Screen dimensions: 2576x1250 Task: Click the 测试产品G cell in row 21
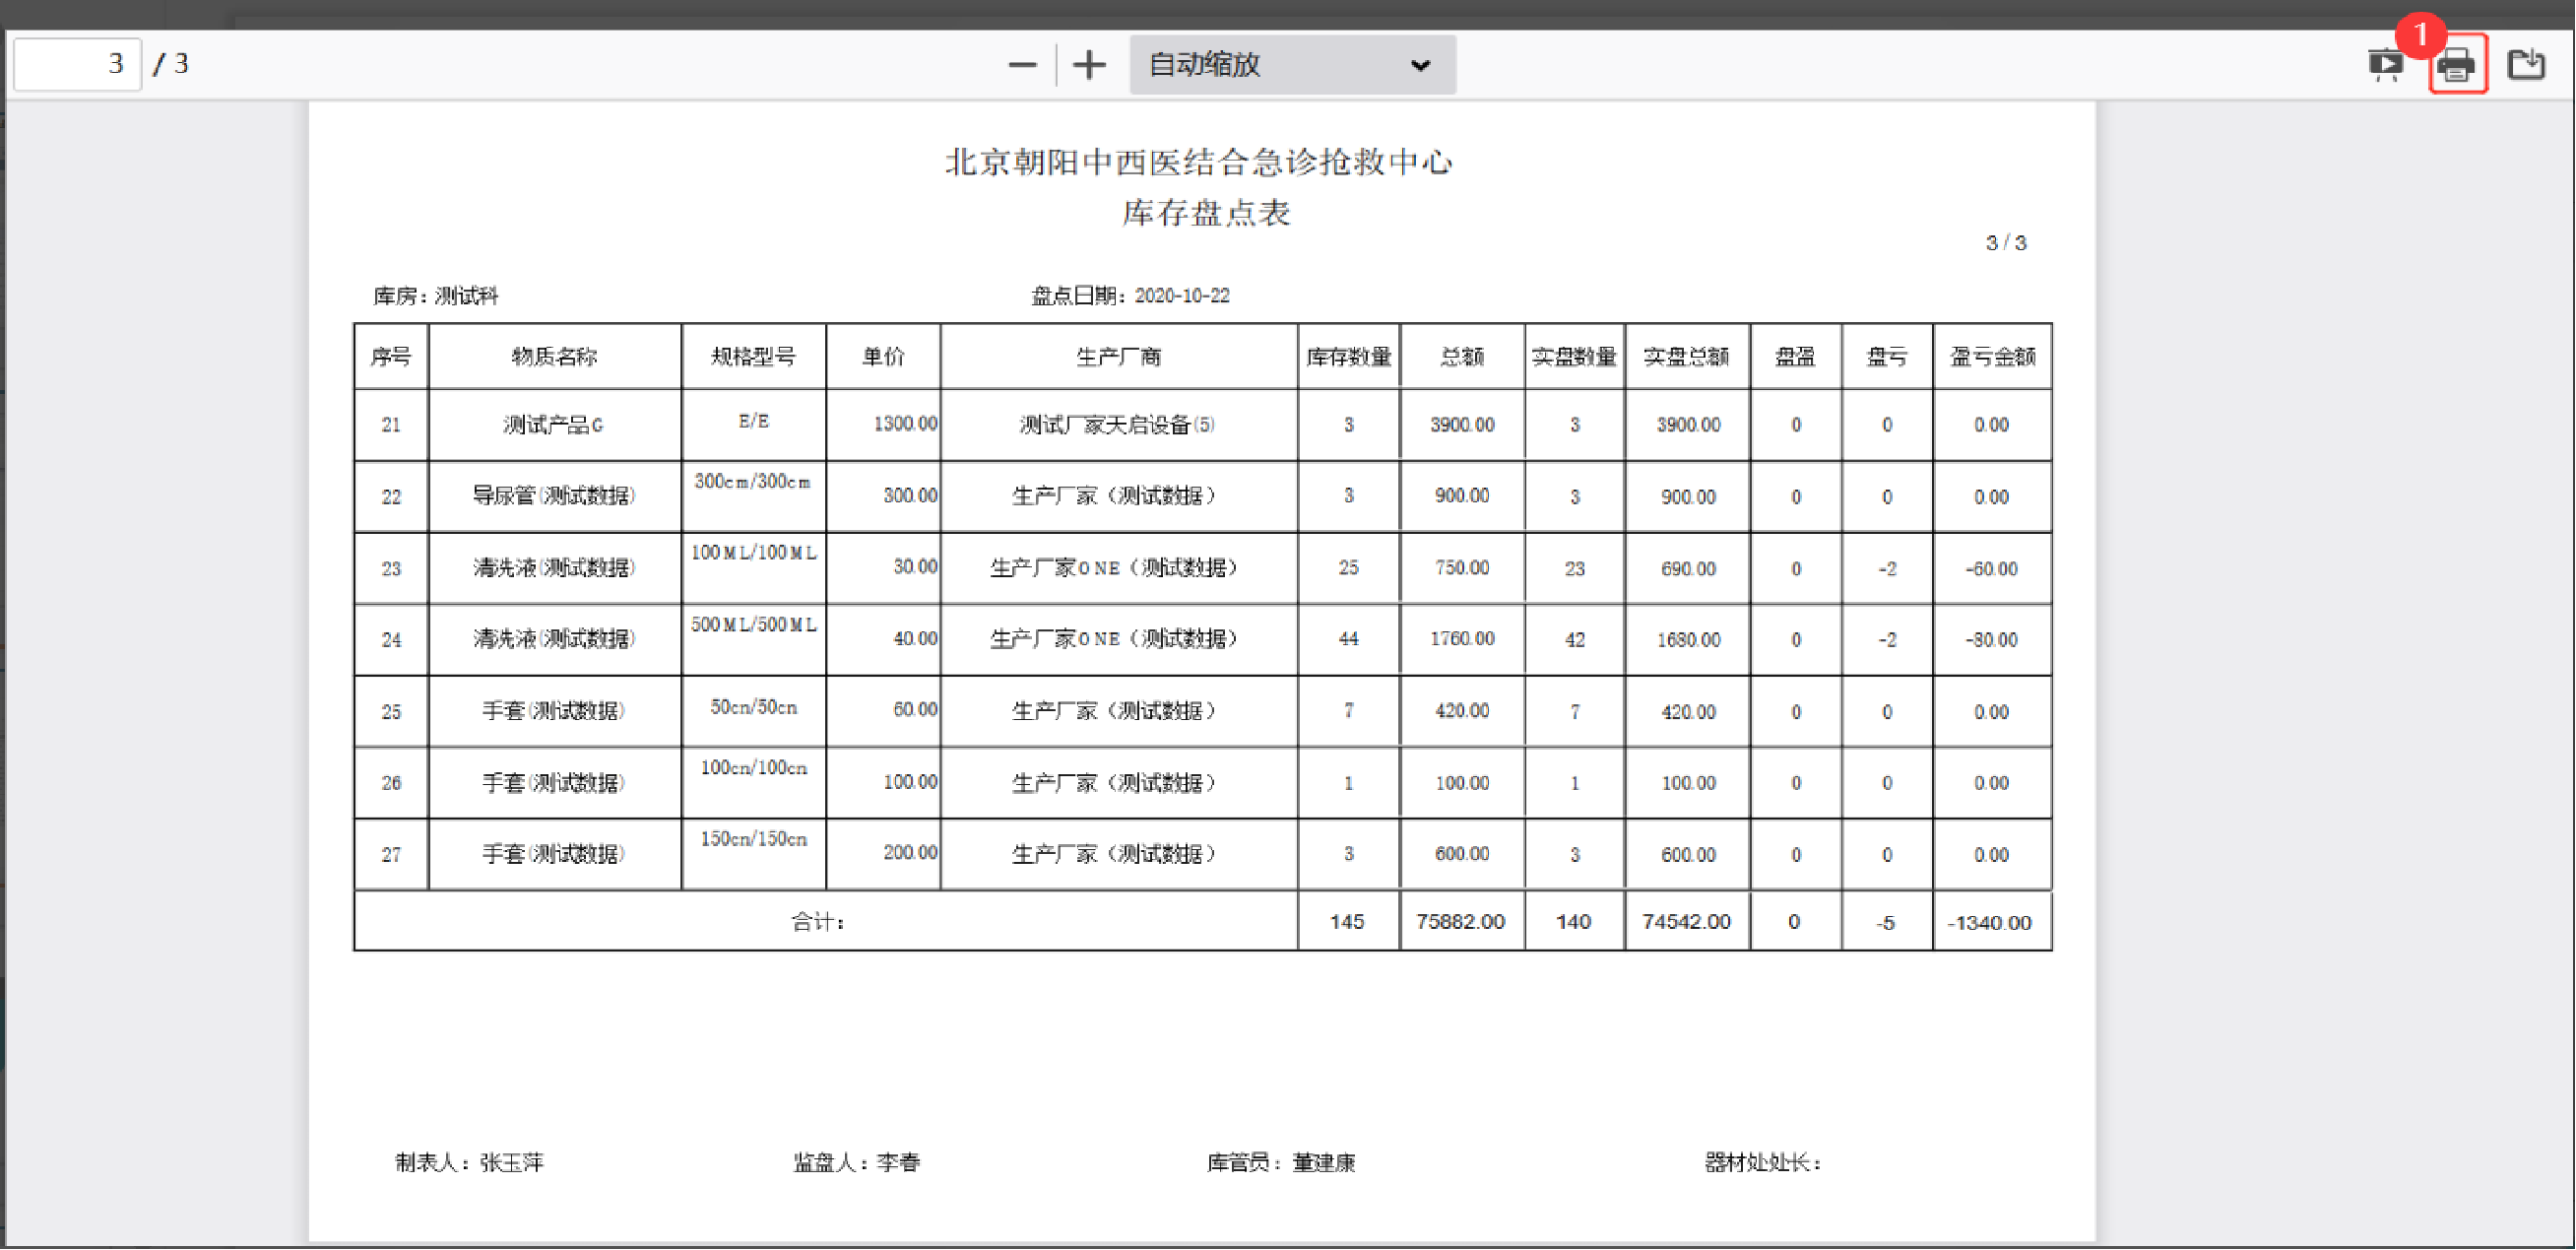[x=554, y=425]
